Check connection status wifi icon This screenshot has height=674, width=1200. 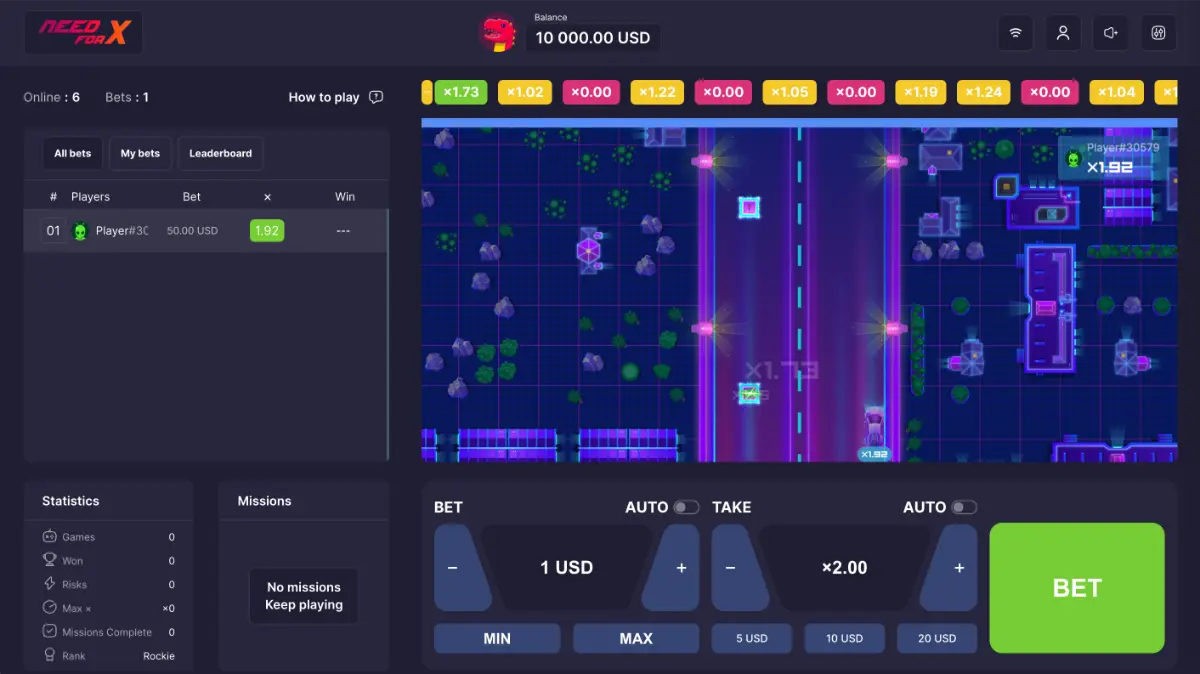[1015, 33]
